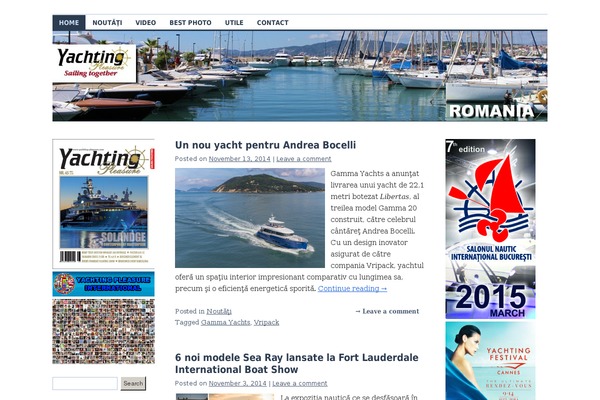Click the Search button
The height and width of the screenshot is (400, 600).
coord(133,384)
